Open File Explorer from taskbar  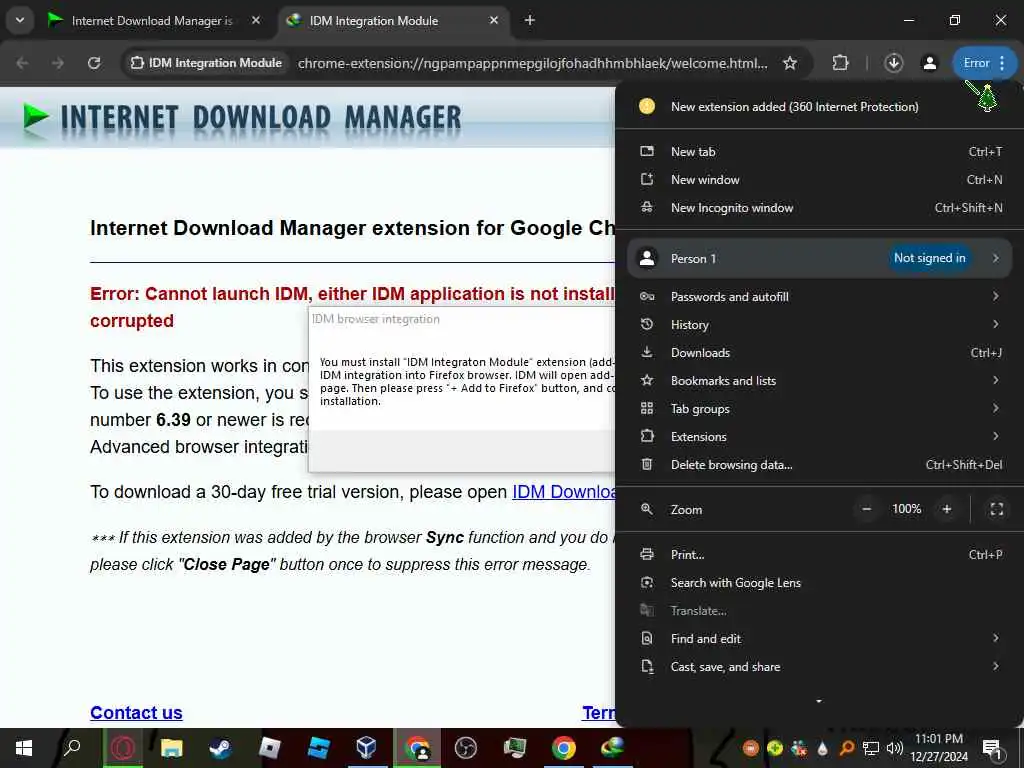point(171,748)
